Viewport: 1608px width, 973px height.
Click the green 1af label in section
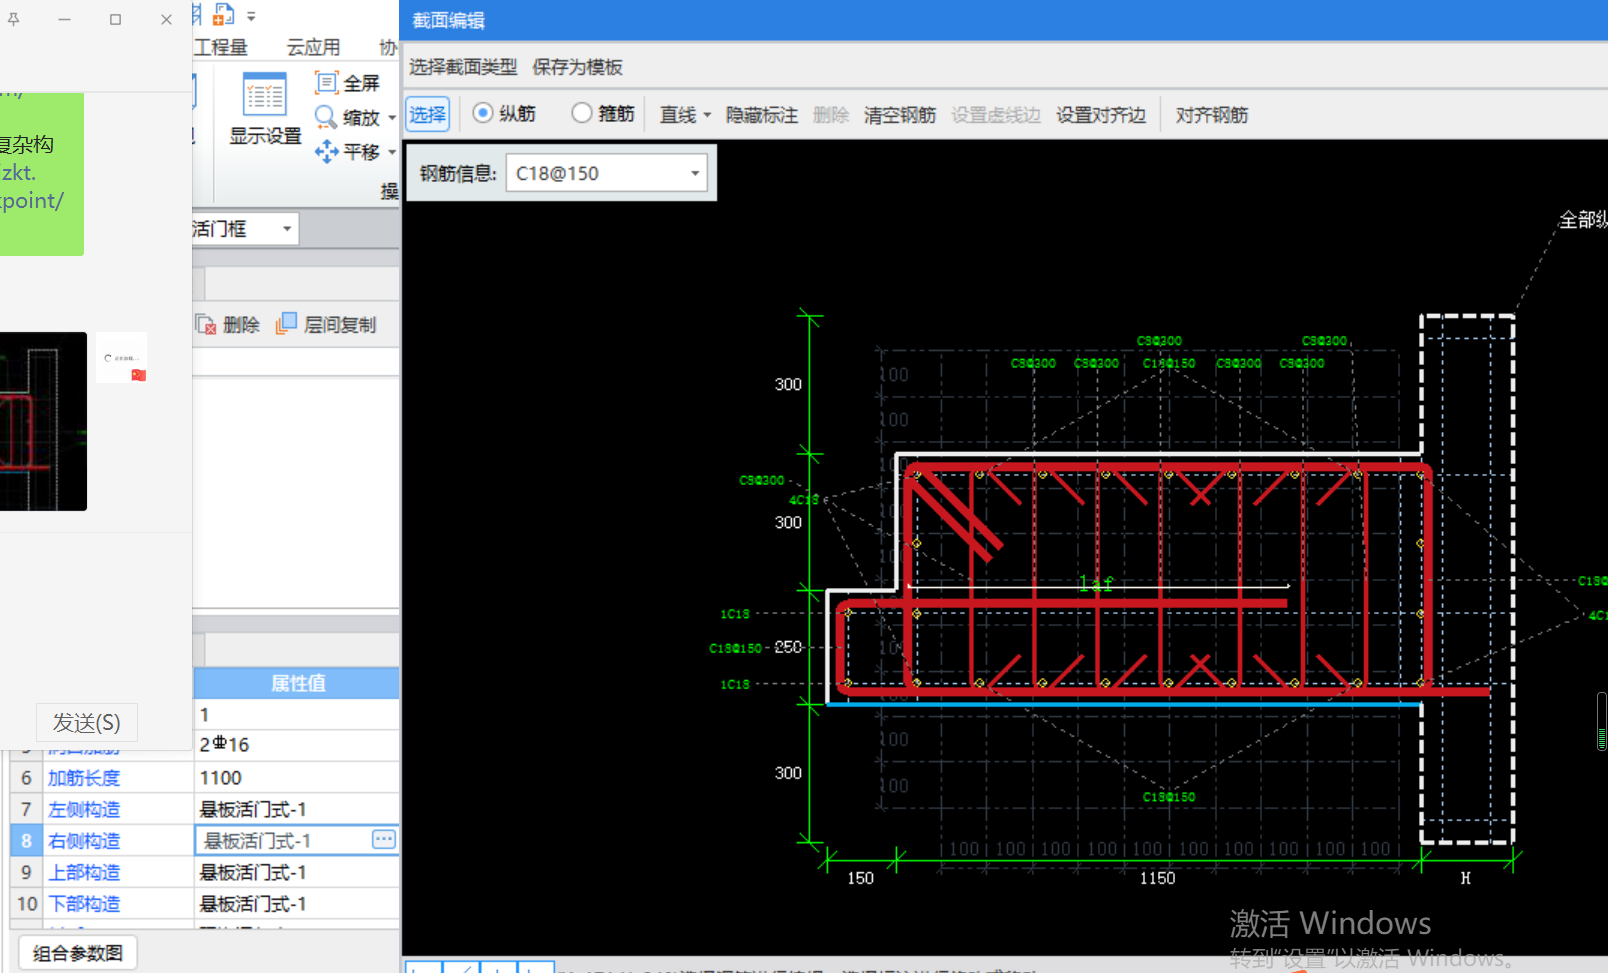click(x=1096, y=583)
